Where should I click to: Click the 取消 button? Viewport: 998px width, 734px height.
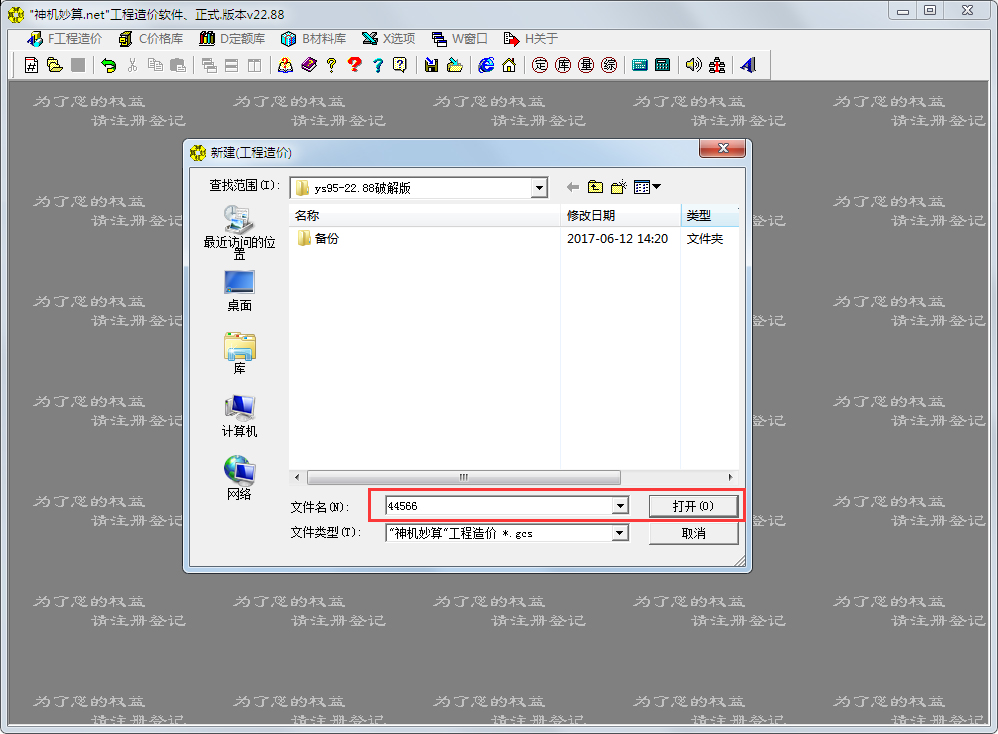pyautogui.click(x=693, y=533)
